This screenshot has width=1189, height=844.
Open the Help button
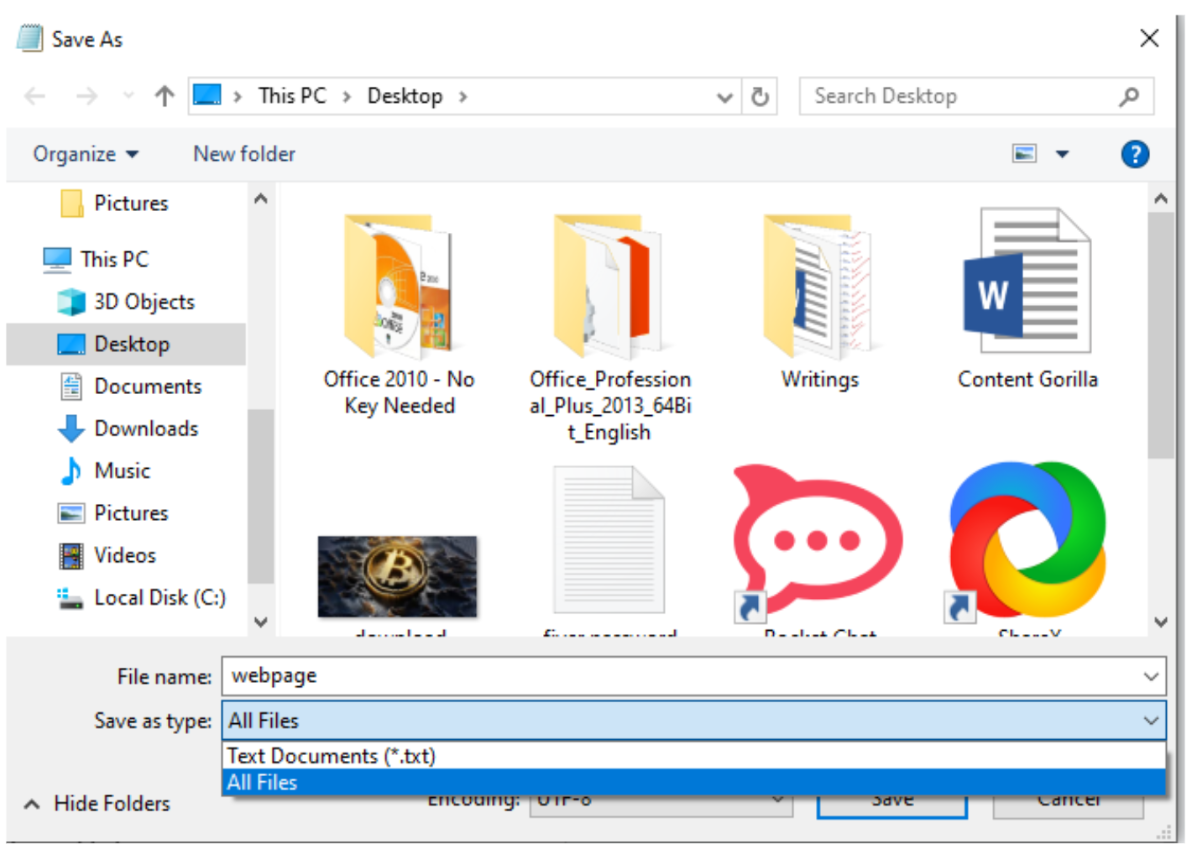click(x=1134, y=154)
